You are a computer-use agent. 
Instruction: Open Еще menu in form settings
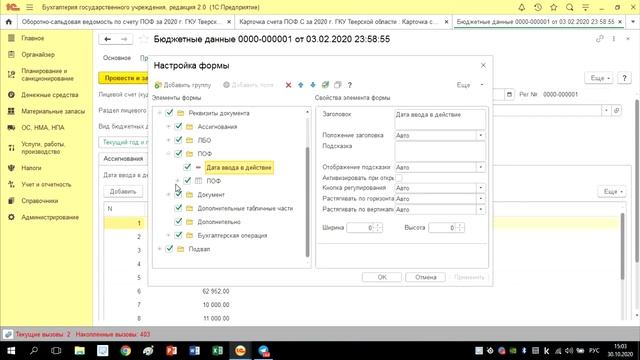(470, 85)
